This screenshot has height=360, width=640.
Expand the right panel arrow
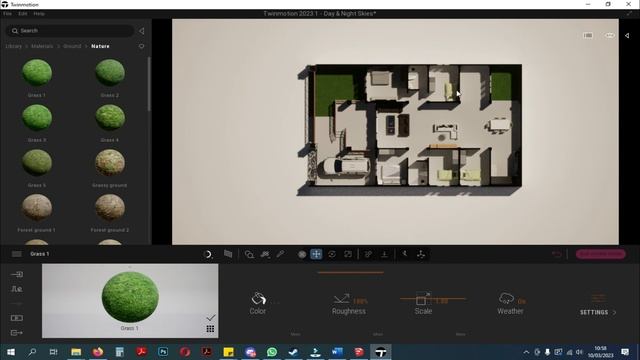coord(627,36)
